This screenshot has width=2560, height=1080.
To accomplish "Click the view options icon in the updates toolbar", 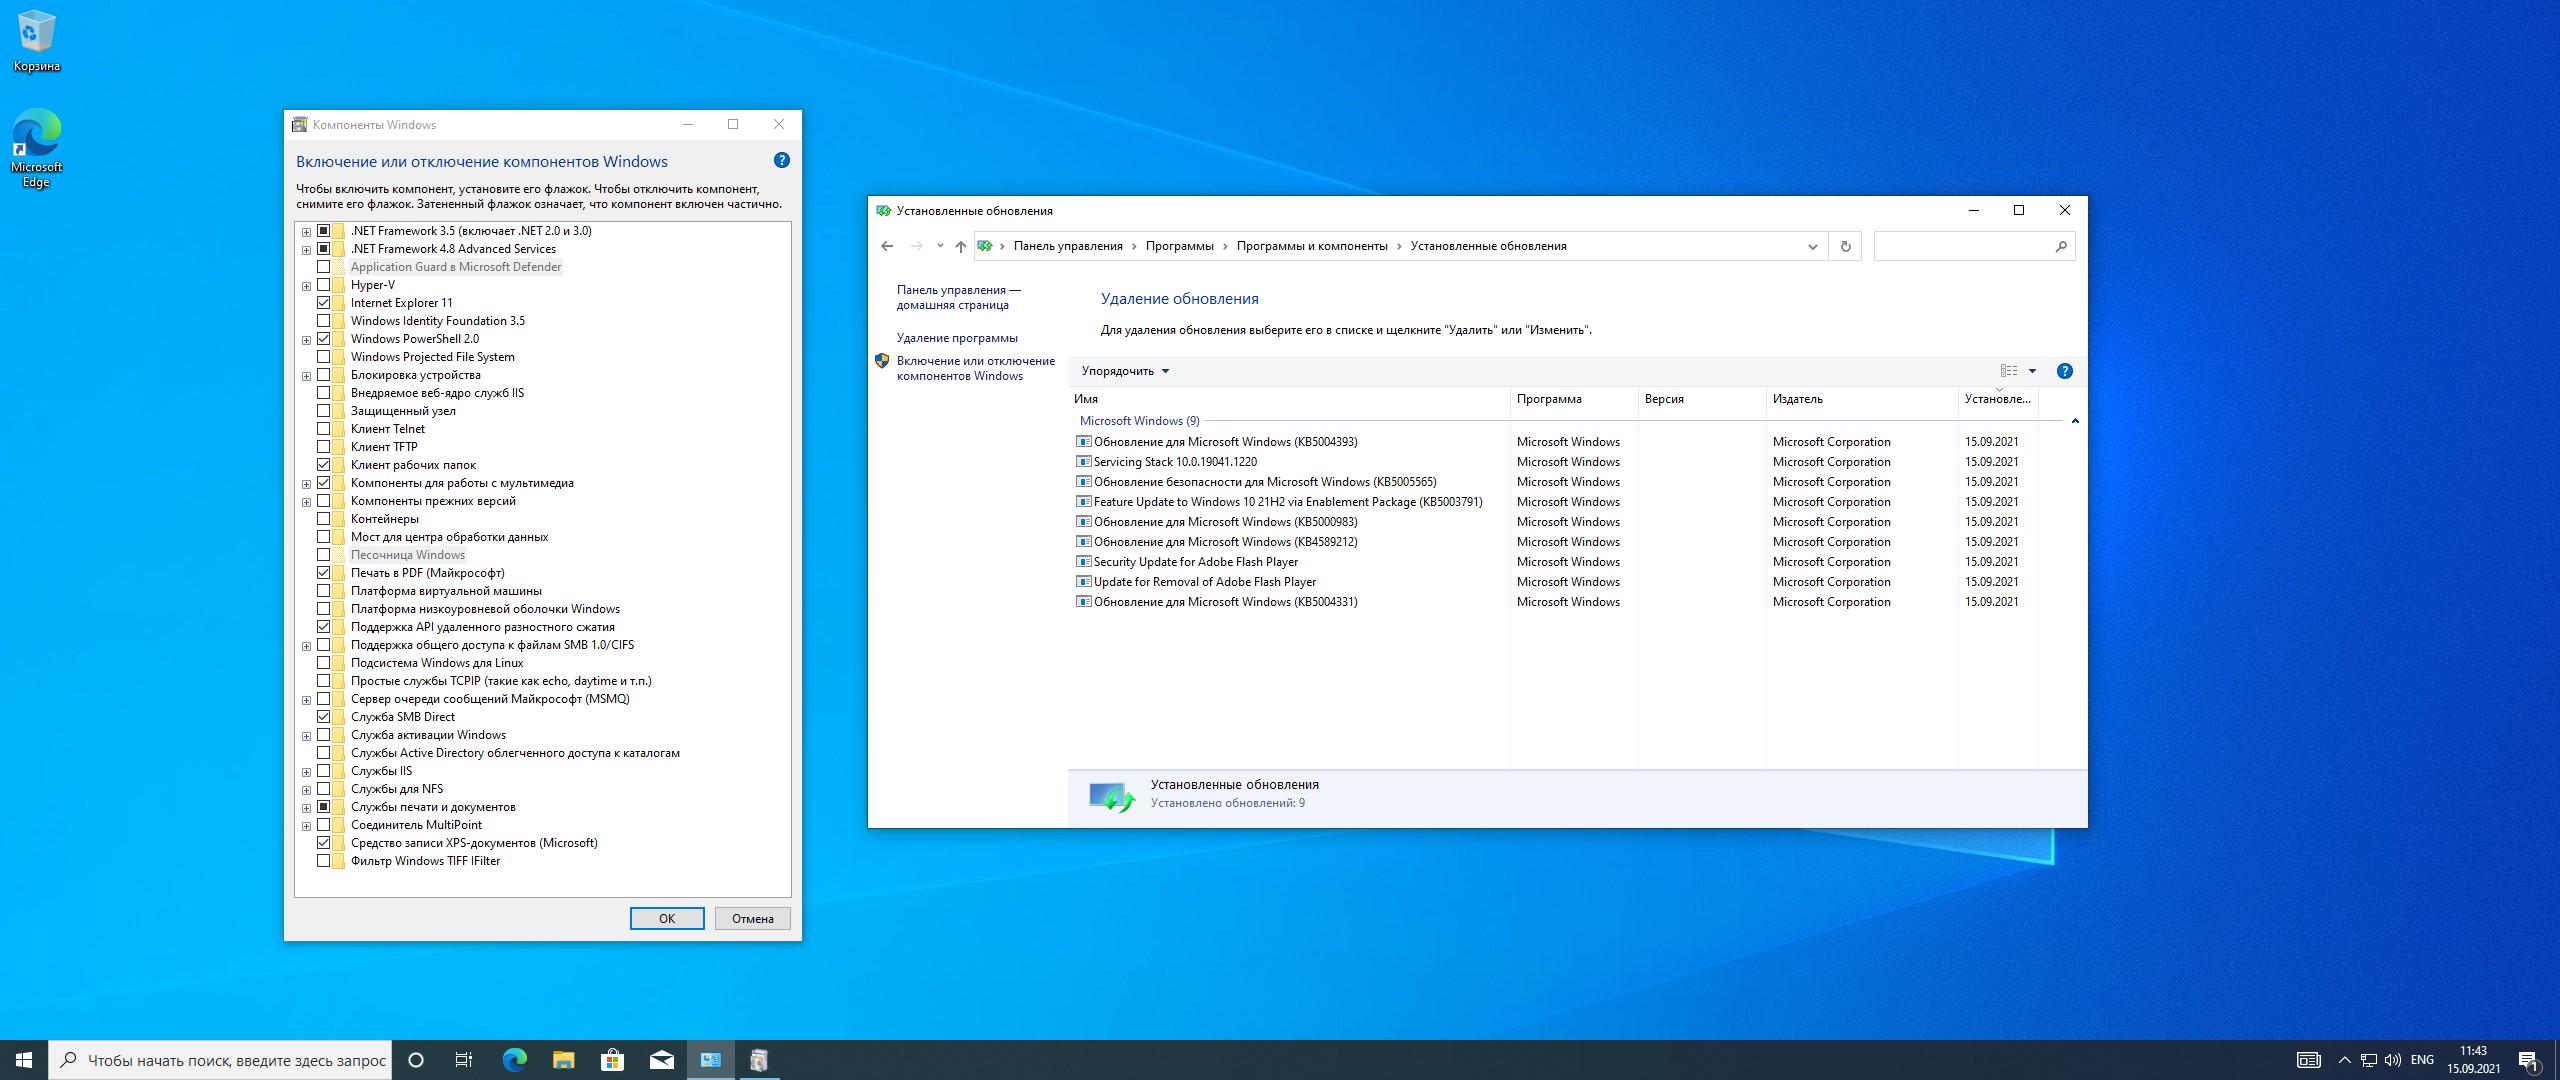I will (2009, 371).
